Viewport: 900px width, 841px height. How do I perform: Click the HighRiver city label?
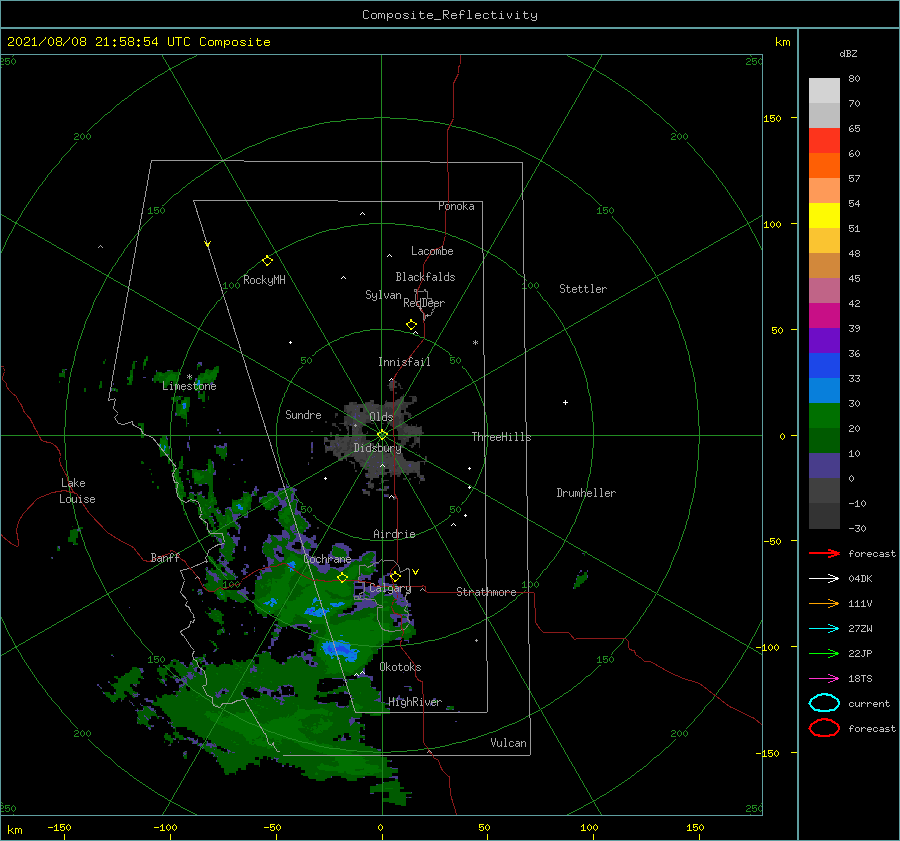click(415, 702)
